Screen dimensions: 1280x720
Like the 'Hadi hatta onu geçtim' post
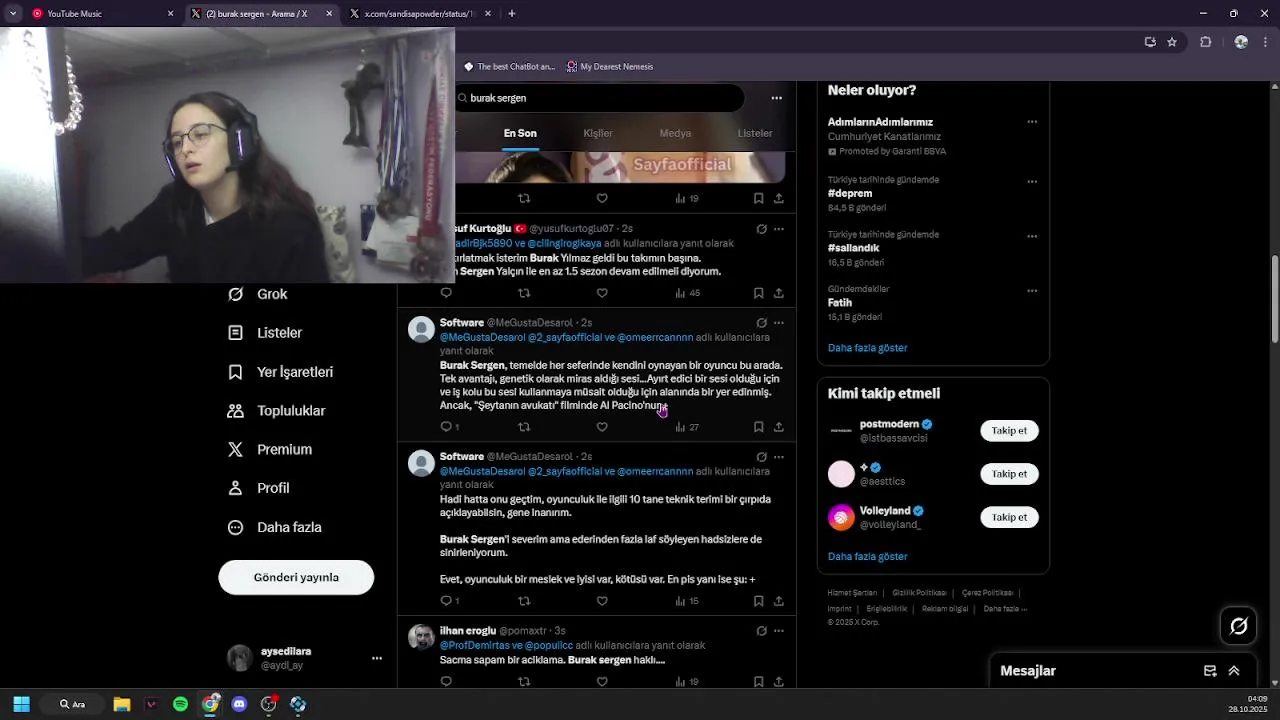(602, 601)
